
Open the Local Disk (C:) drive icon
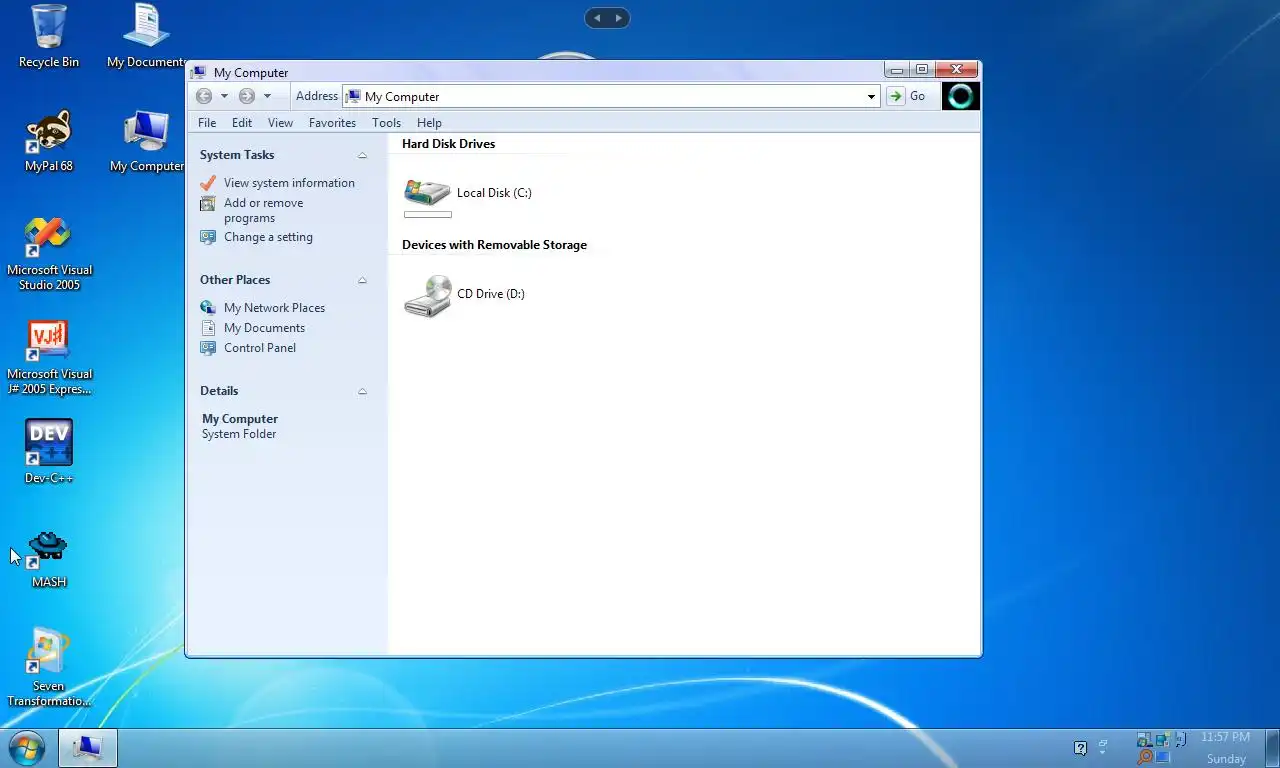(x=428, y=192)
